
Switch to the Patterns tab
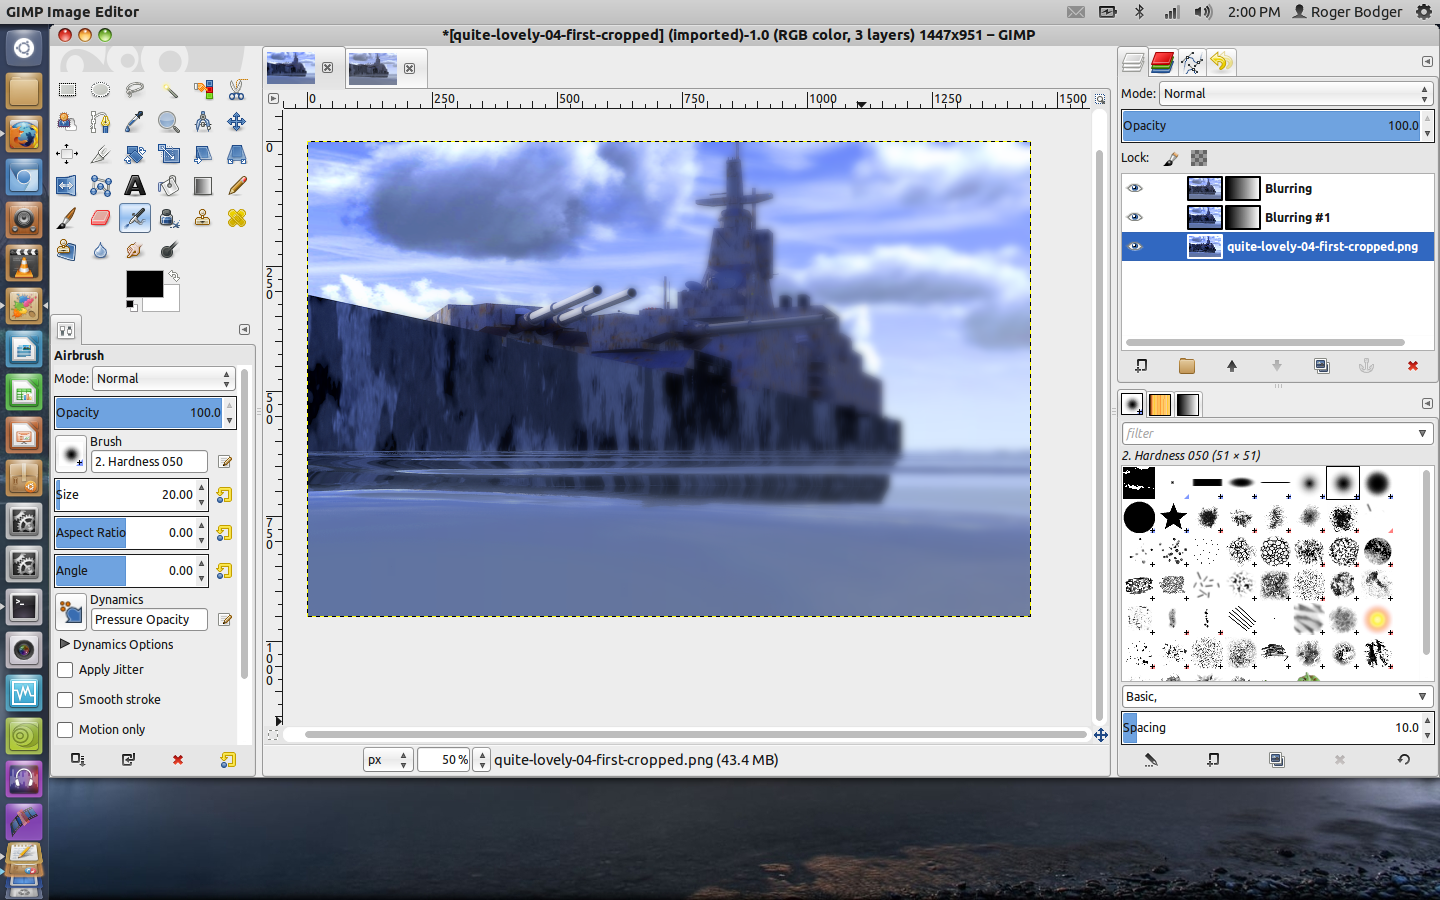pos(1160,404)
